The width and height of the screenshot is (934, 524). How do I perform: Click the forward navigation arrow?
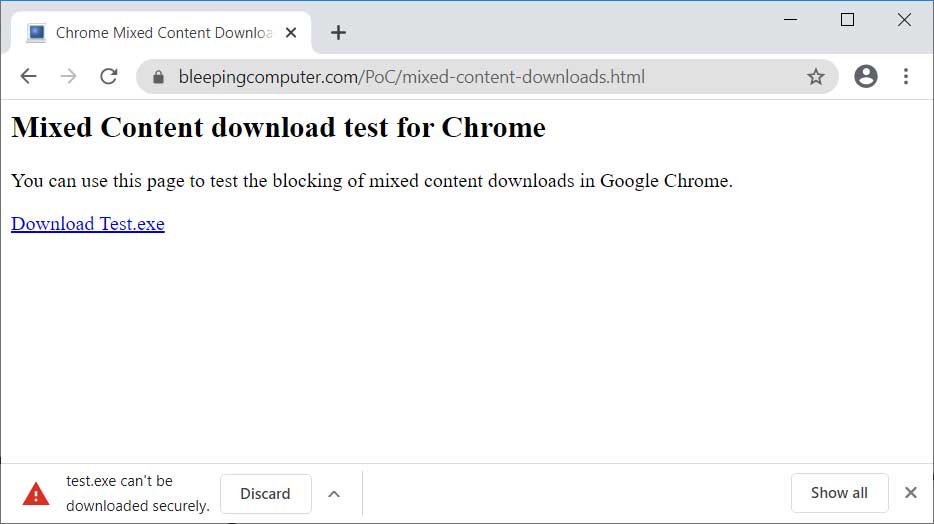click(x=68, y=77)
